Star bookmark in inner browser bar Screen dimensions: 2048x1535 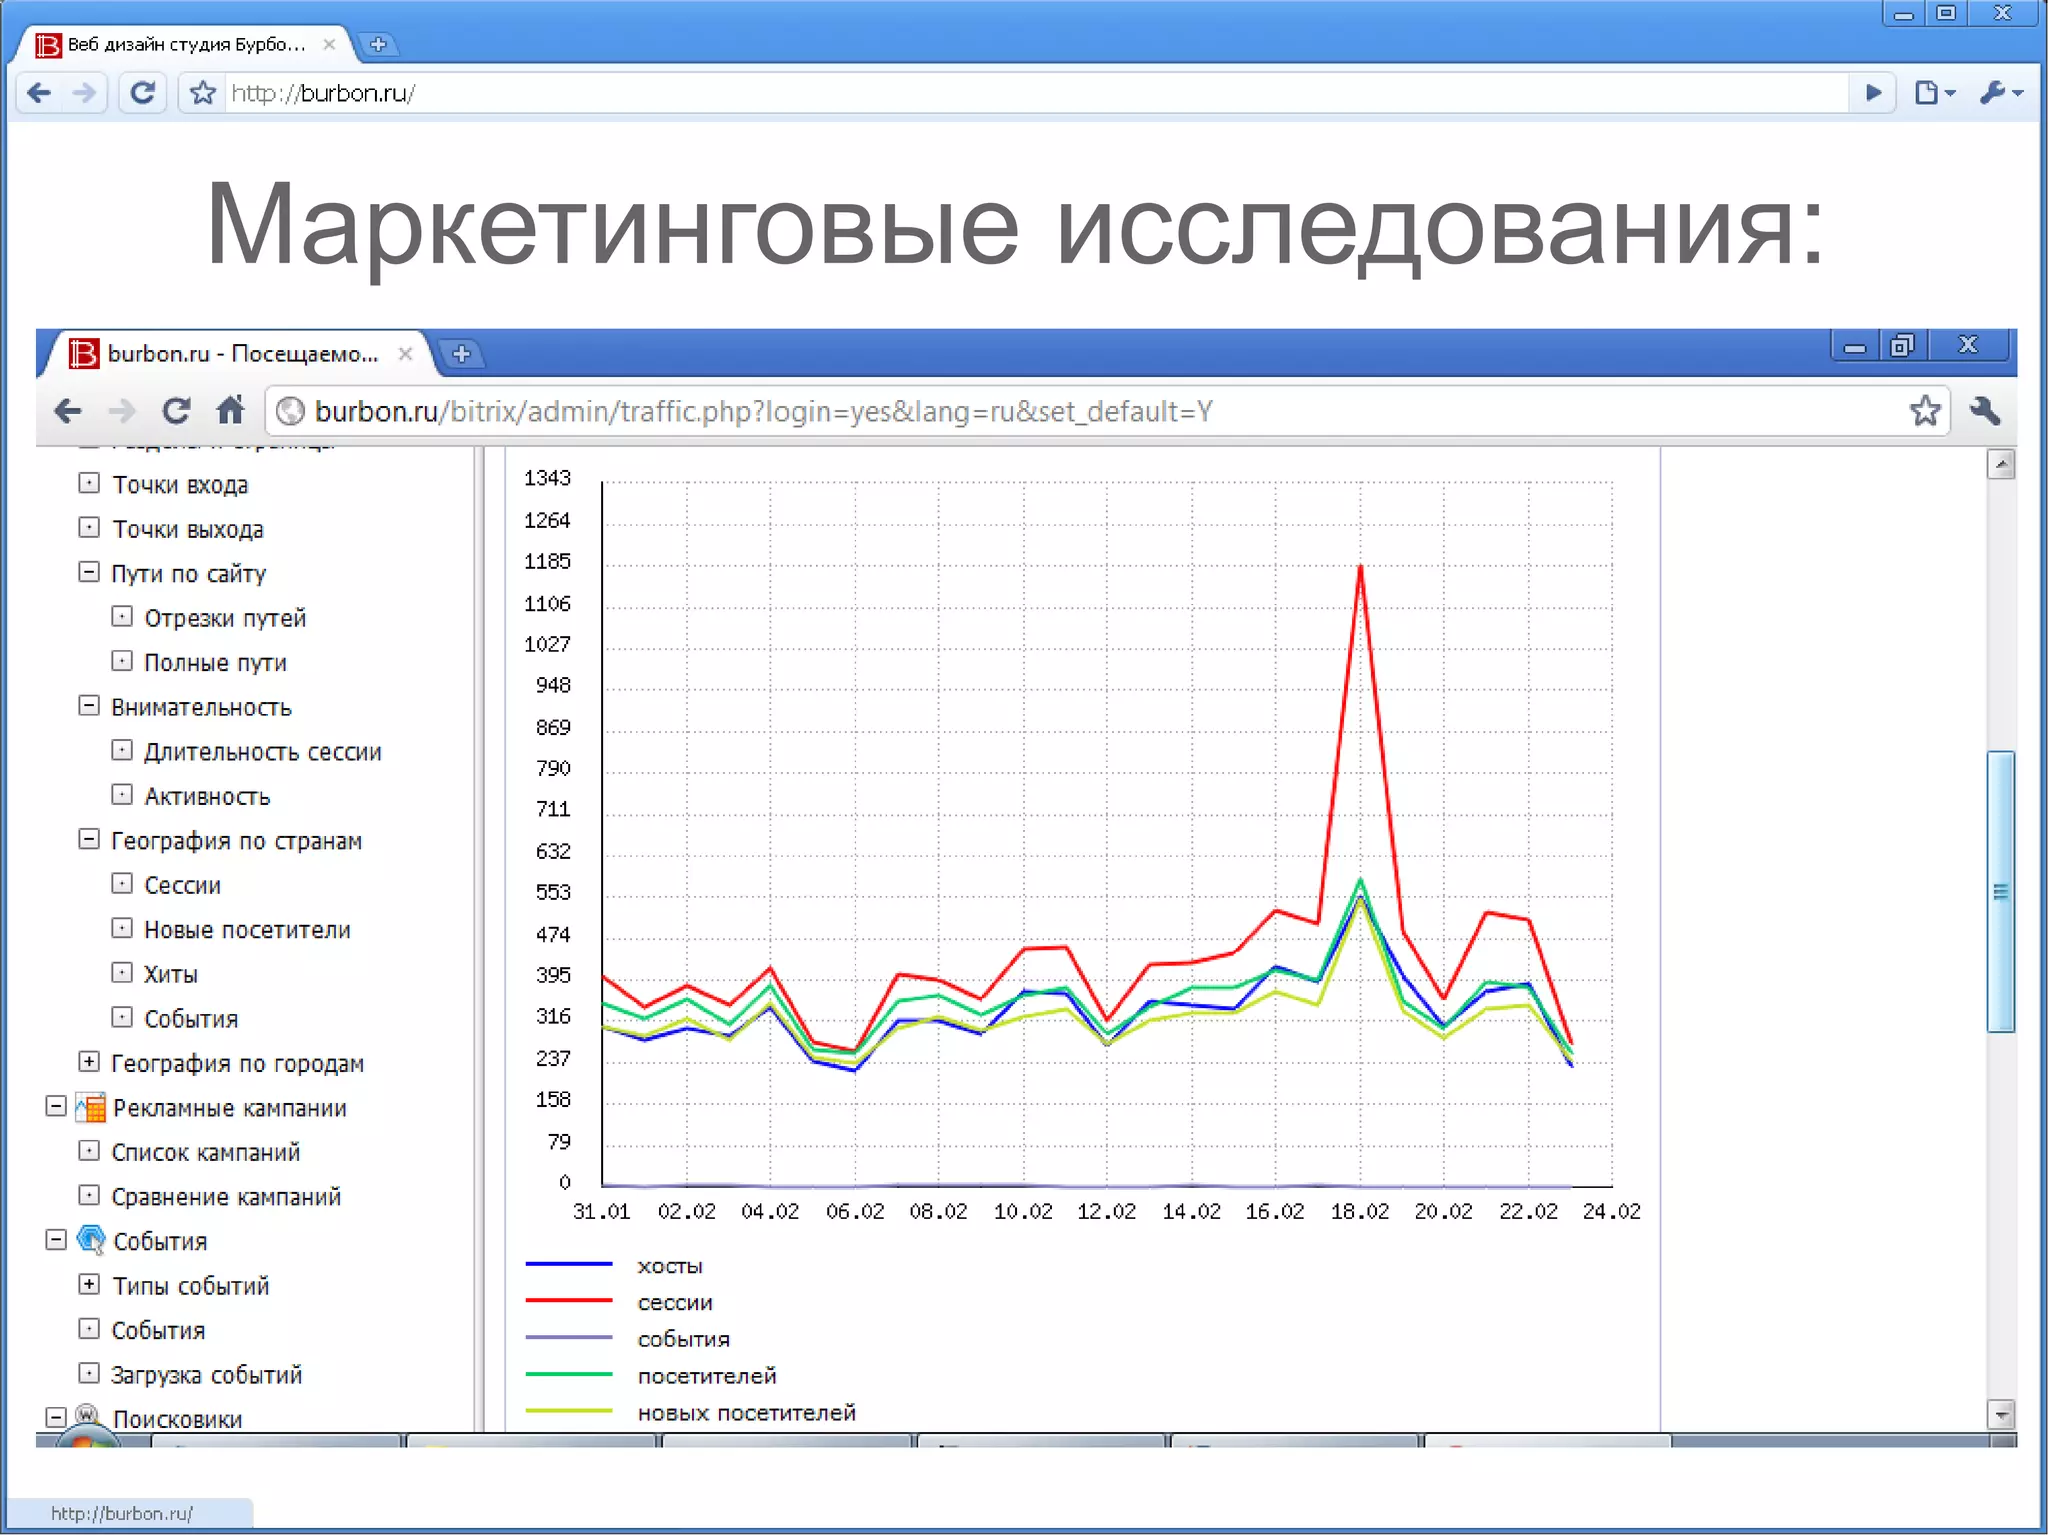tap(1924, 411)
